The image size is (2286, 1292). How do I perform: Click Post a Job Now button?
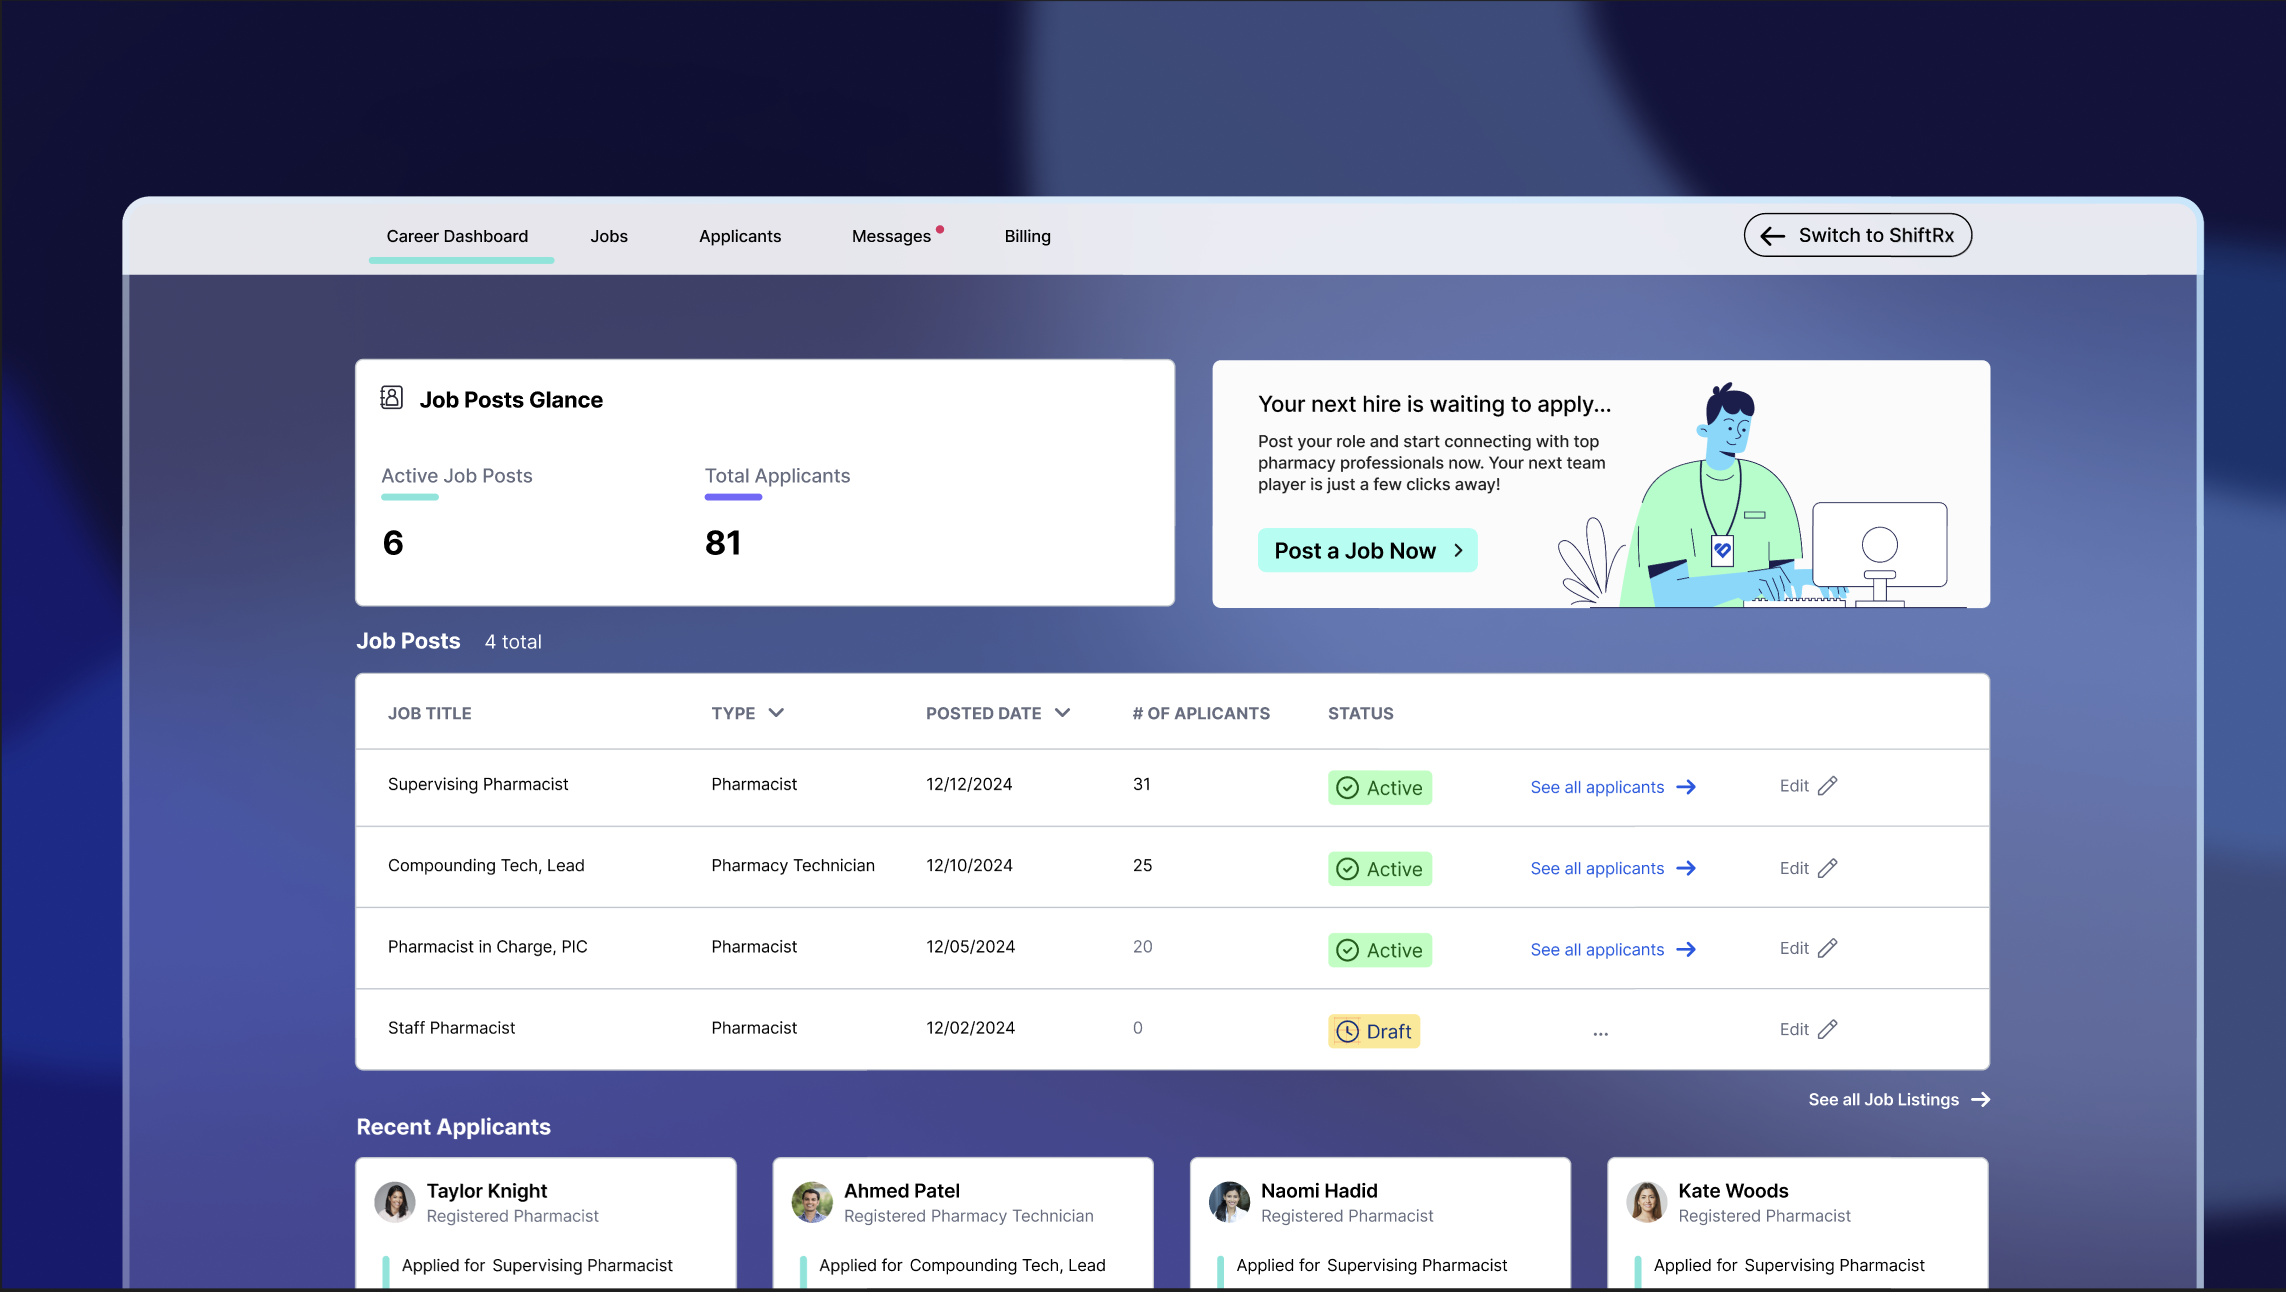pyautogui.click(x=1366, y=550)
